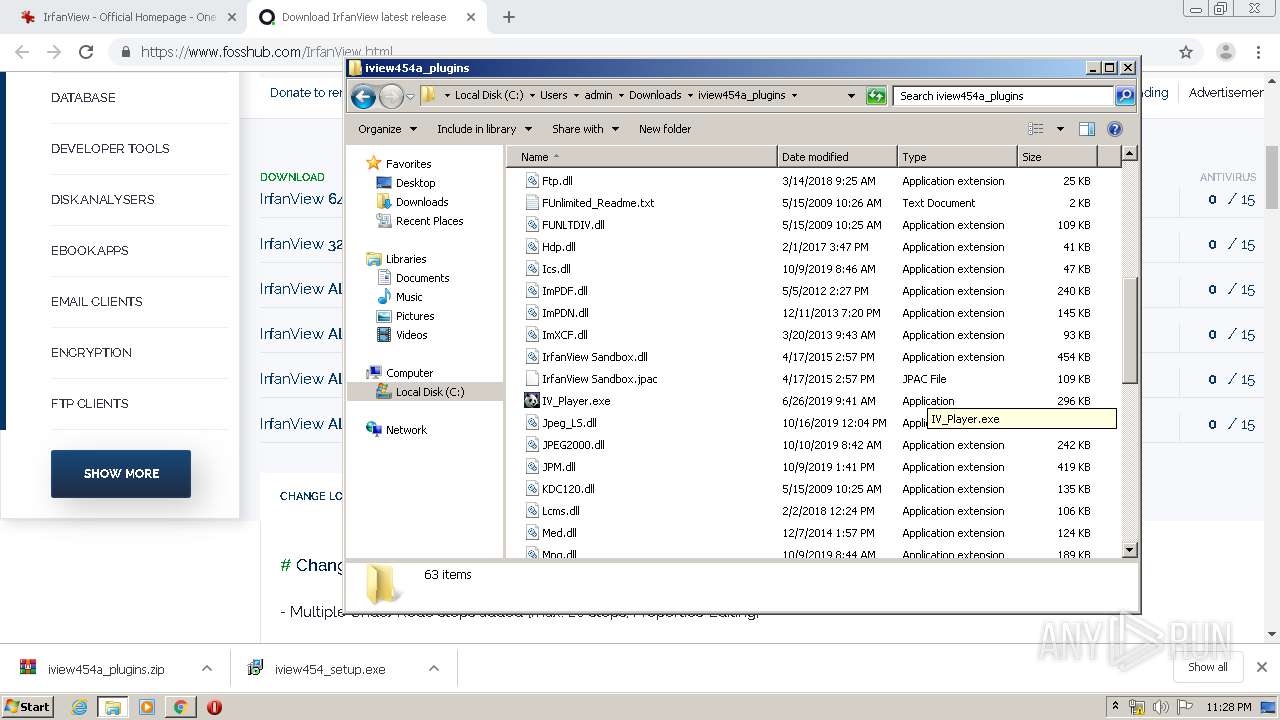The width and height of the screenshot is (1280, 720).
Task: Click the File Explorer taskbar icon
Action: [112, 707]
